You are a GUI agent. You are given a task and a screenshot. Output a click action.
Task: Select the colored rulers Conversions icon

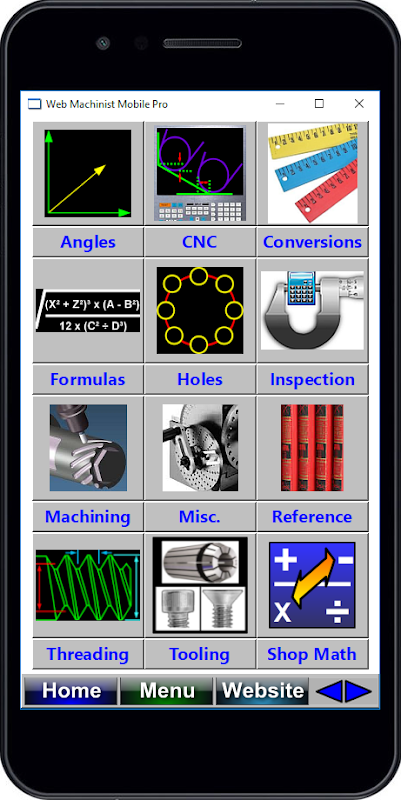[312, 173]
